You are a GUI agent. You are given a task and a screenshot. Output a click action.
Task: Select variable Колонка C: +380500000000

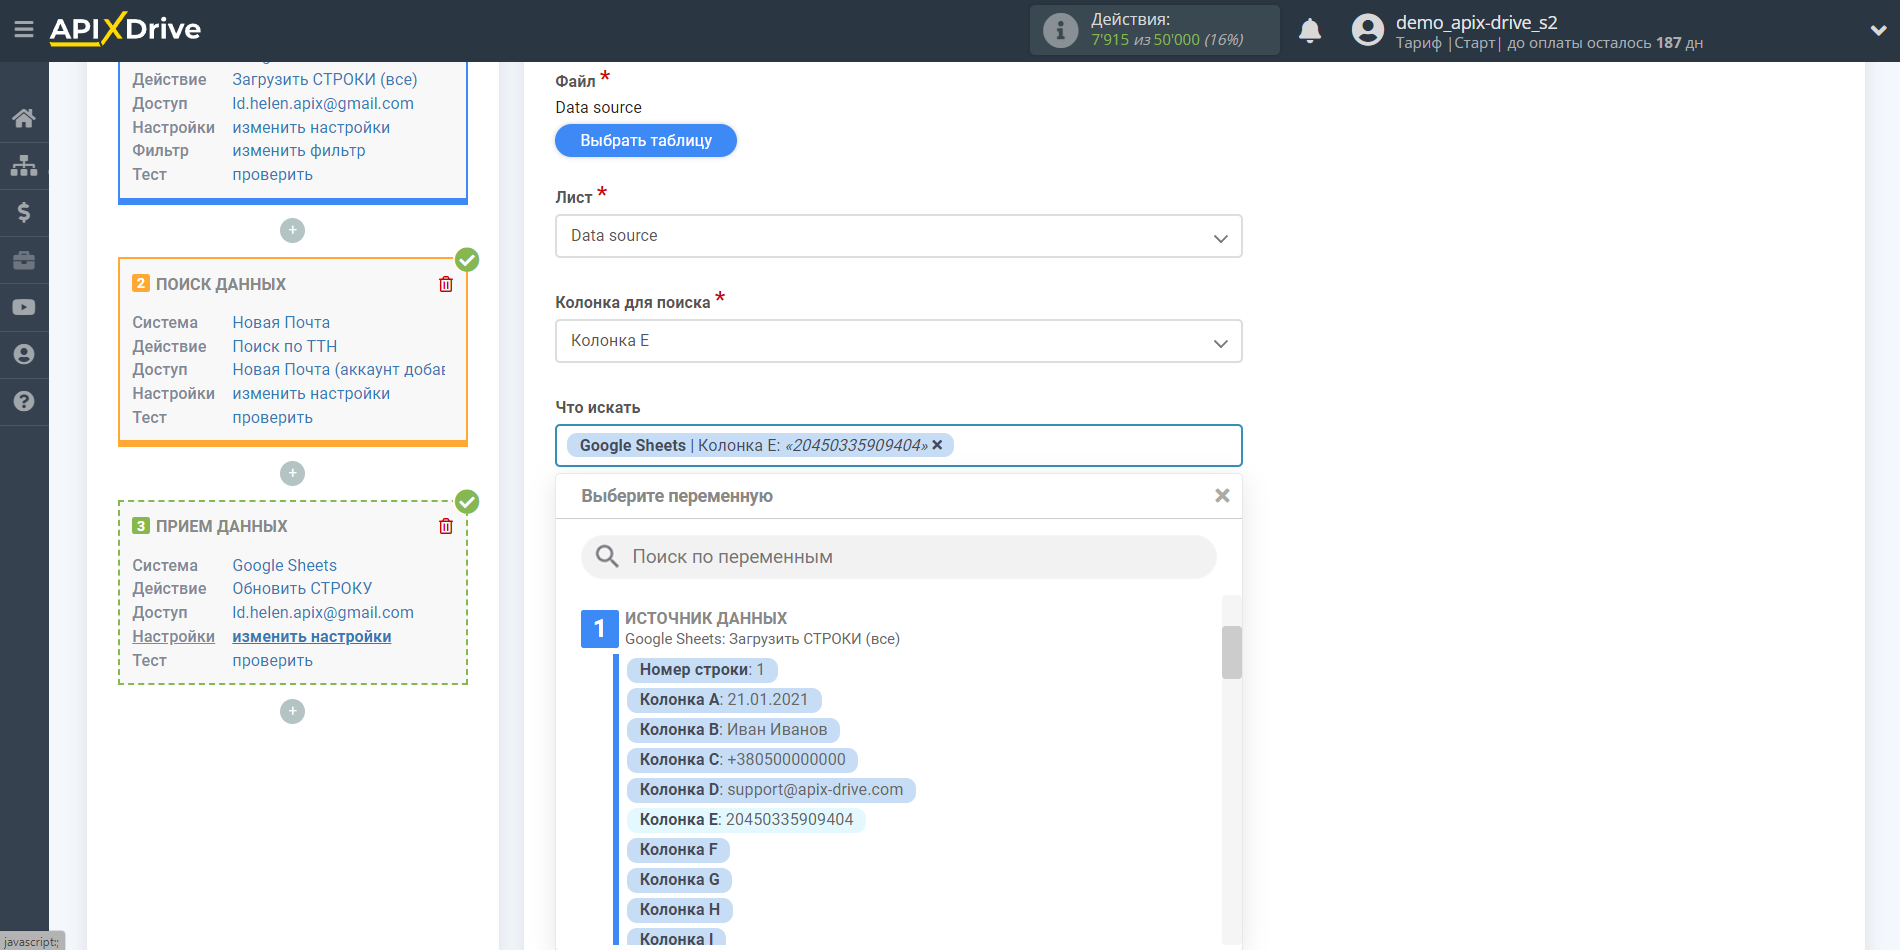742,760
